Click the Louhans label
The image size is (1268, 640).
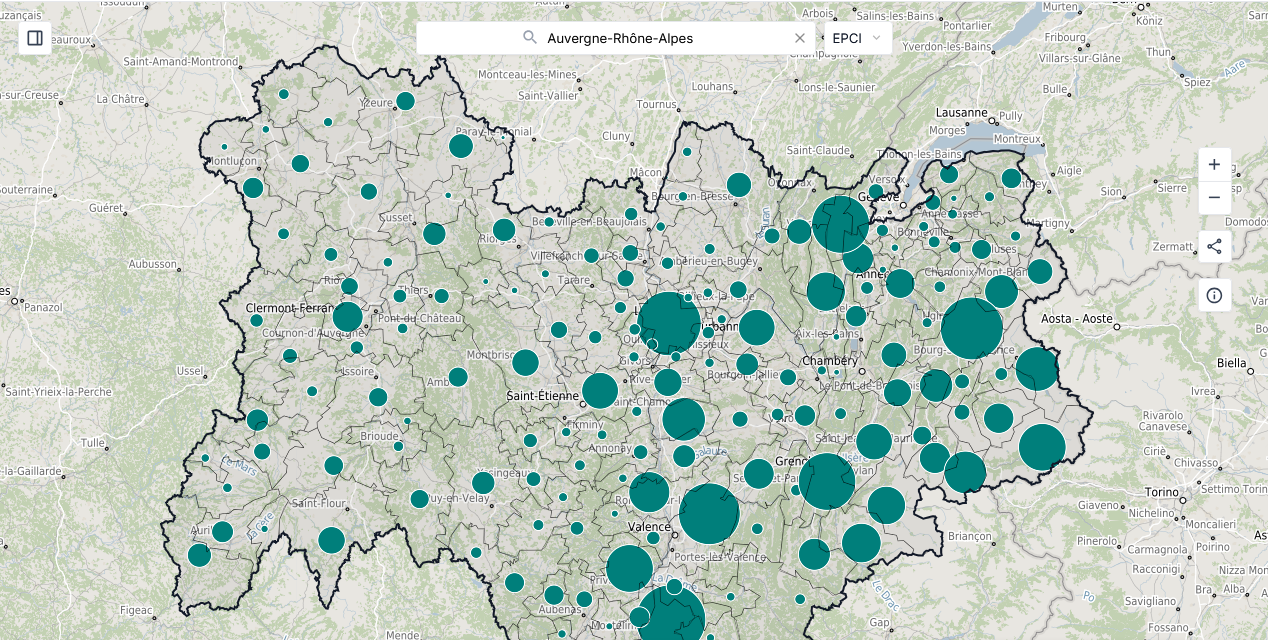point(712,87)
